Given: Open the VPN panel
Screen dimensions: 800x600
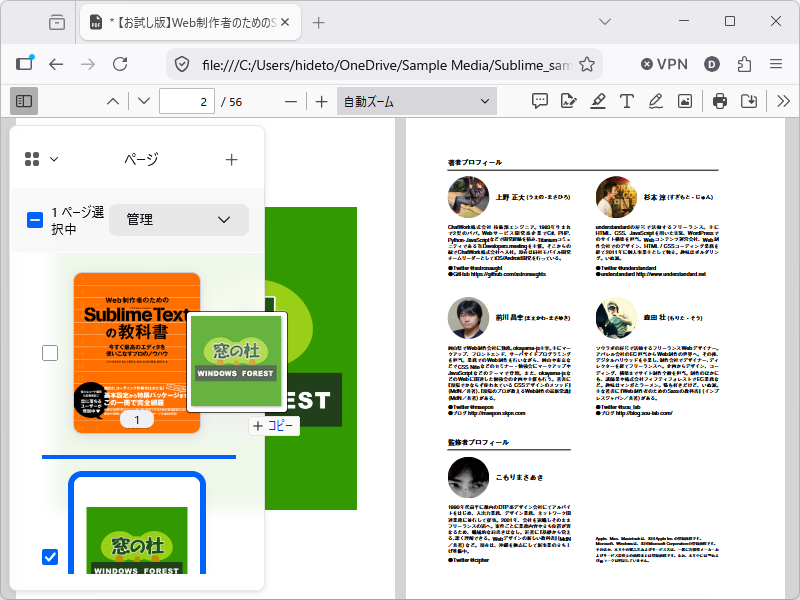Looking at the screenshot, I should coord(664,64).
